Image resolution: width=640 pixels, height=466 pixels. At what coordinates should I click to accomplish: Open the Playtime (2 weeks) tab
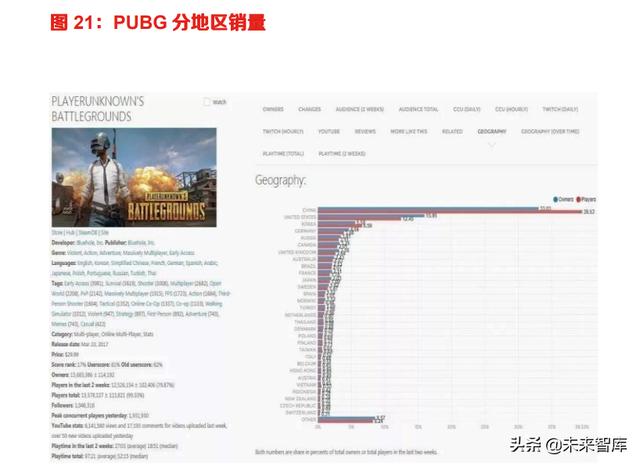pos(342,153)
